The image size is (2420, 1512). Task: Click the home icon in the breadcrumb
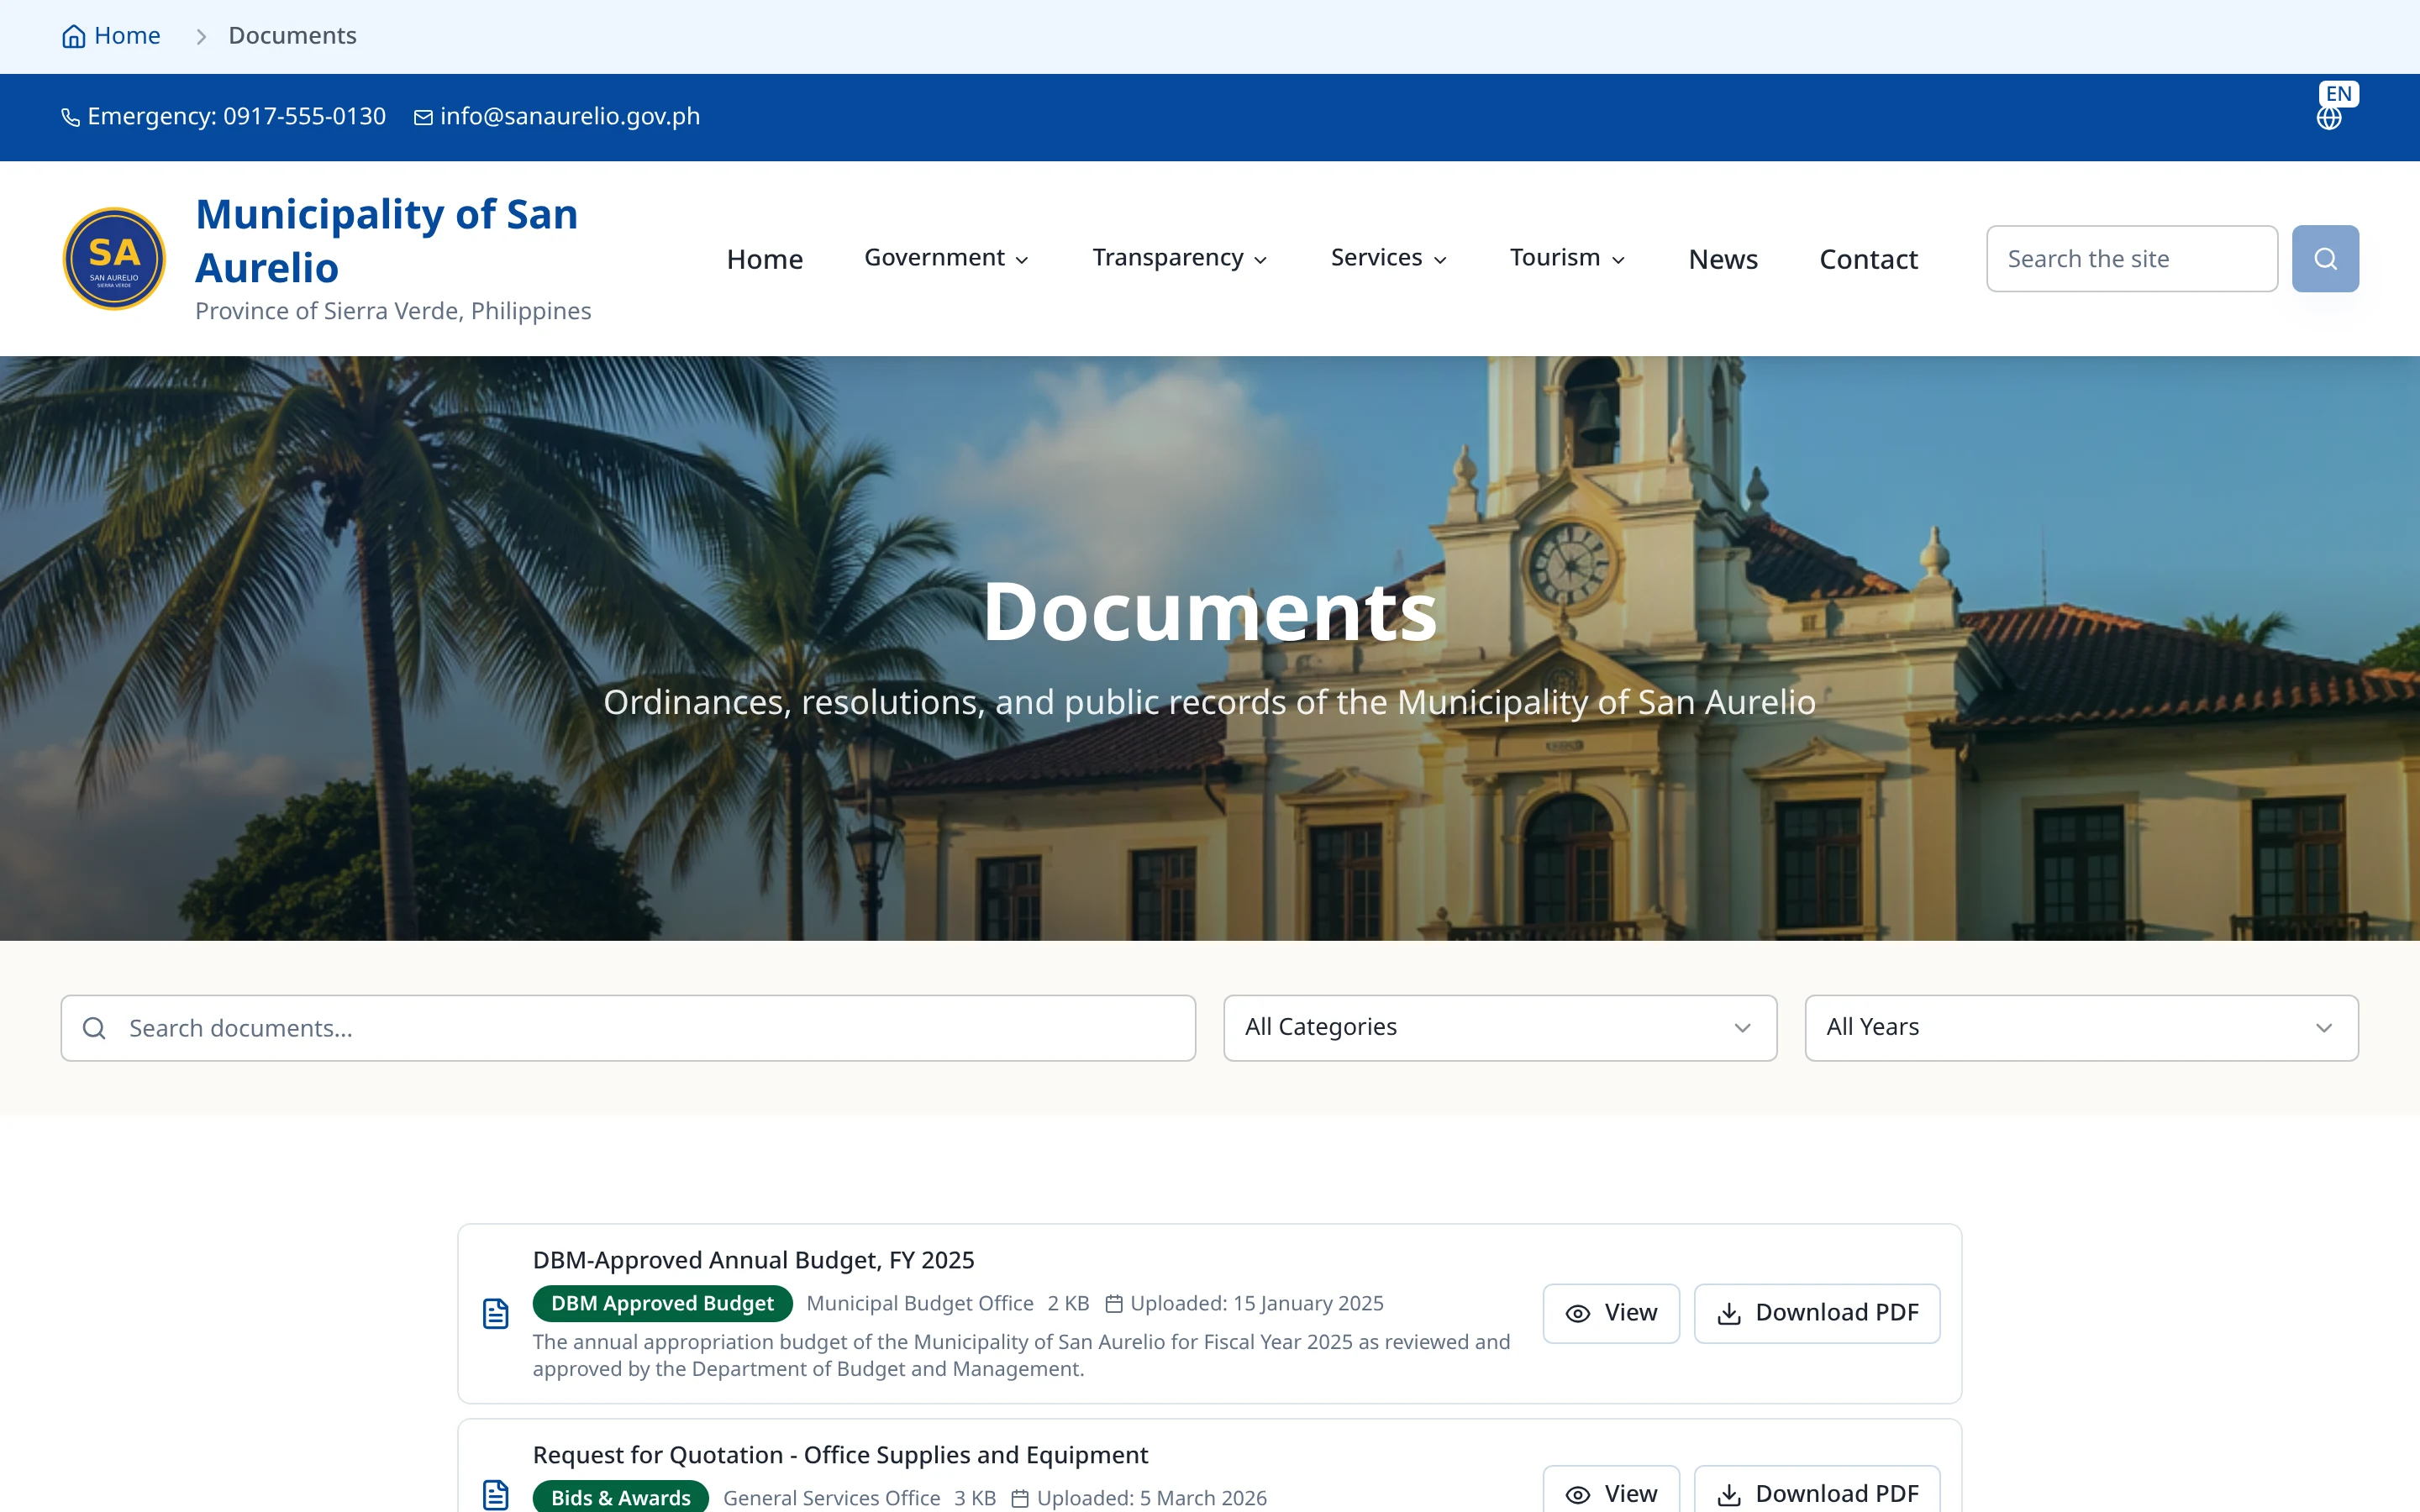point(73,37)
